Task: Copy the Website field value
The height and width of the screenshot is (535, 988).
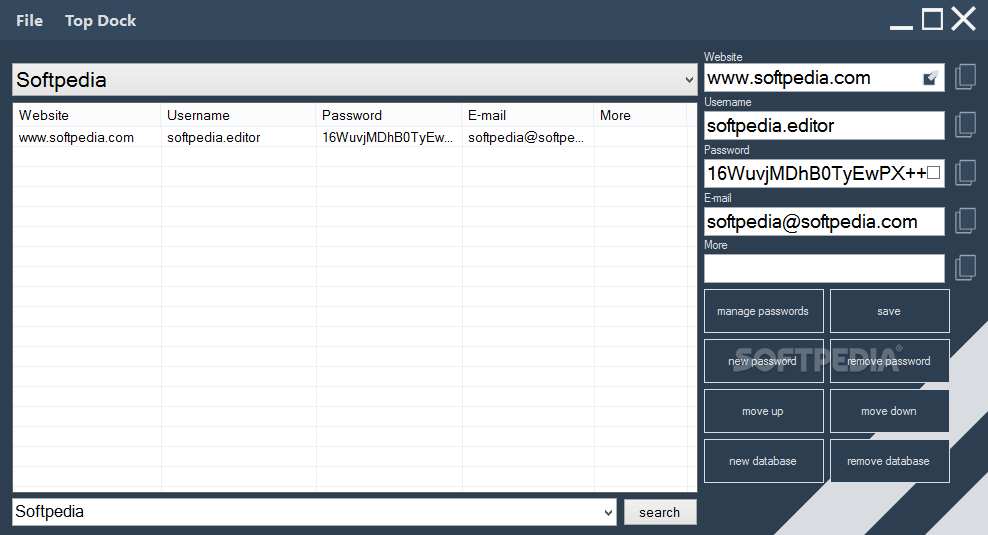Action: (x=965, y=77)
